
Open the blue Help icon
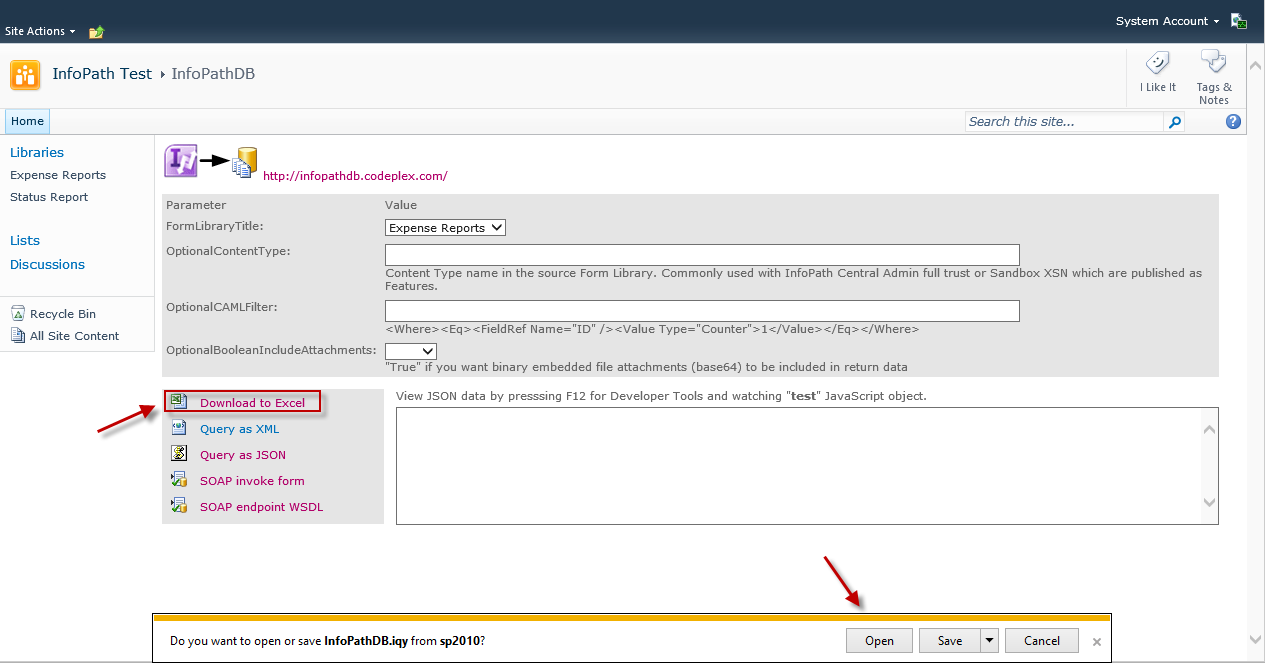[1233, 121]
